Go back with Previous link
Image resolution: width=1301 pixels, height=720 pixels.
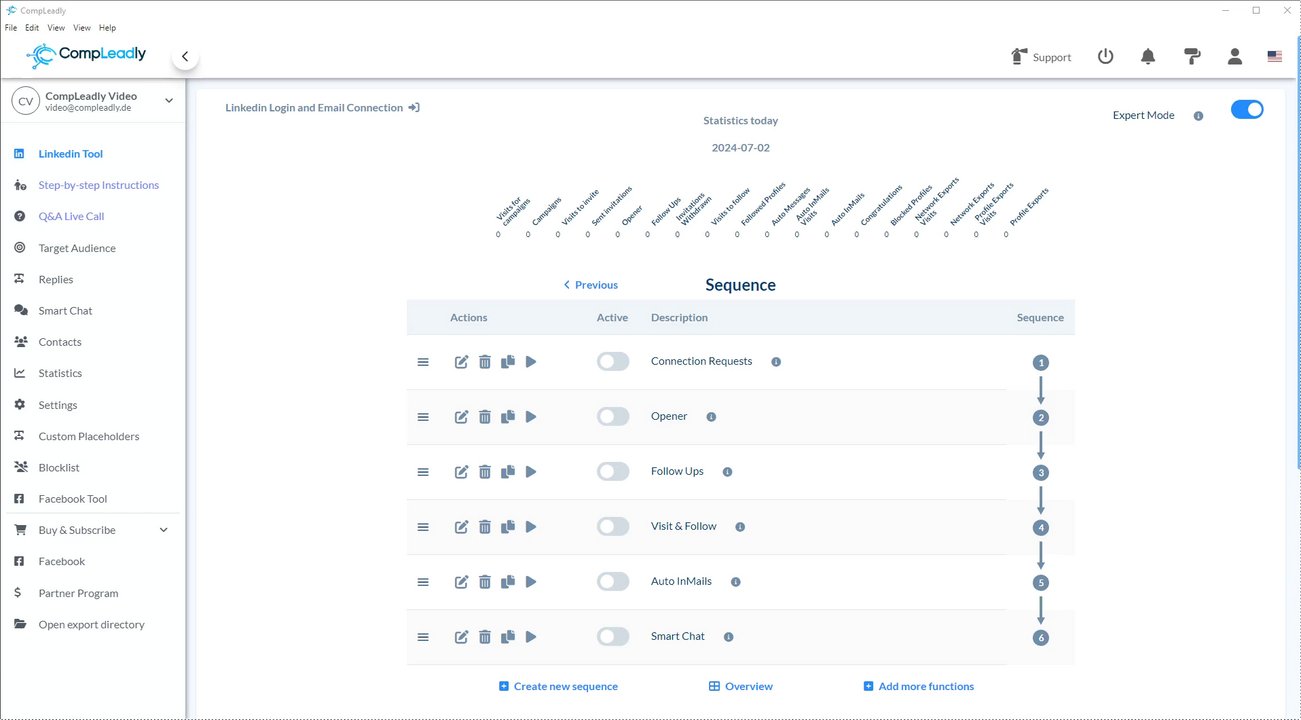point(590,285)
